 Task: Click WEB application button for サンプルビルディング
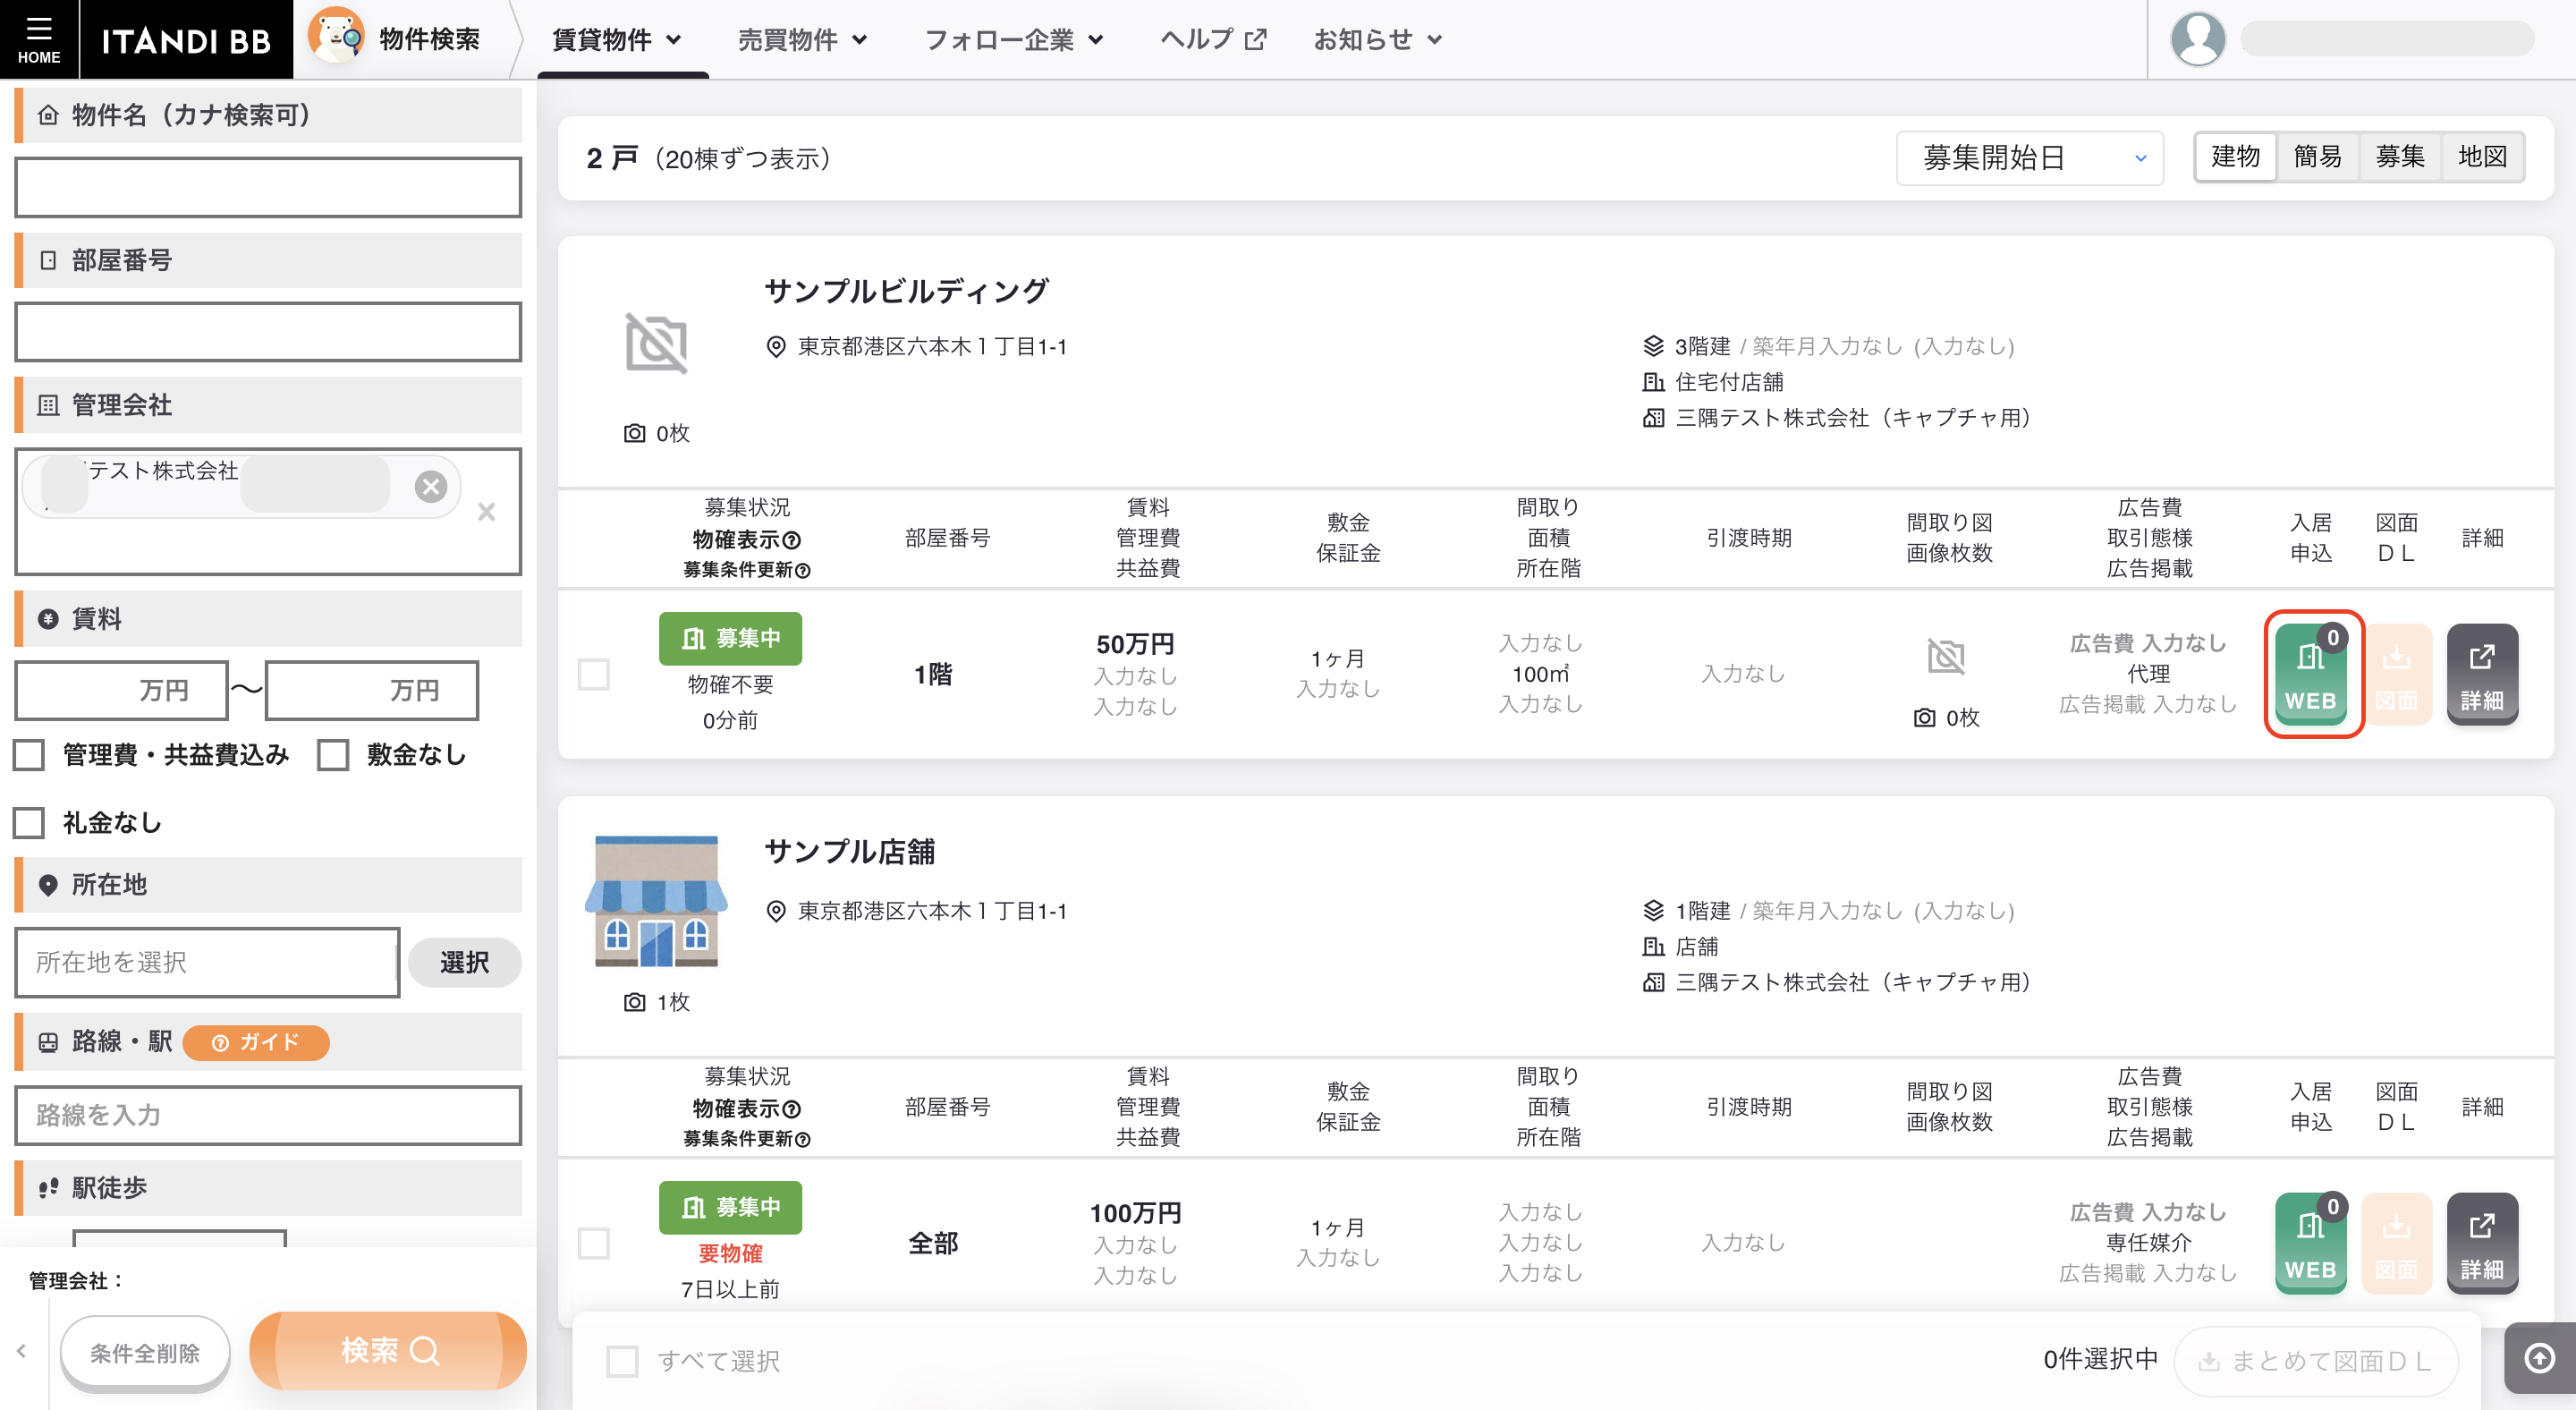point(2311,674)
